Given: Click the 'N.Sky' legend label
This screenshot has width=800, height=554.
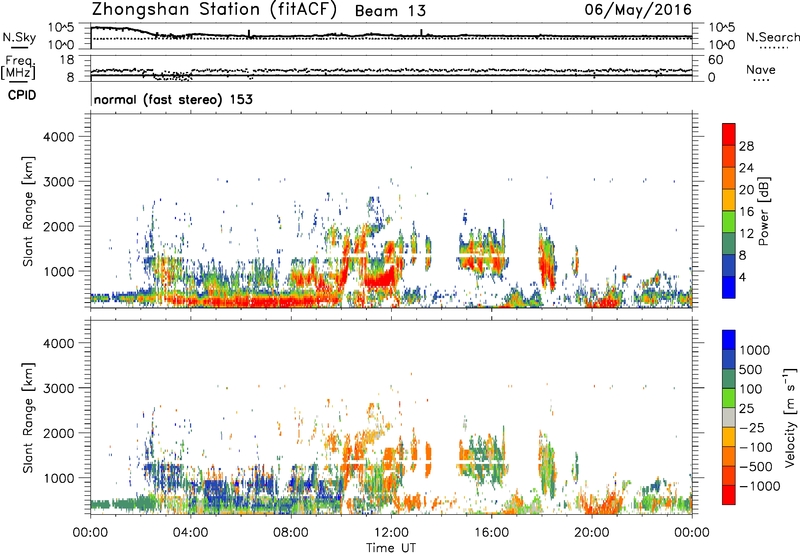Looking at the screenshot, I should pos(19,37).
